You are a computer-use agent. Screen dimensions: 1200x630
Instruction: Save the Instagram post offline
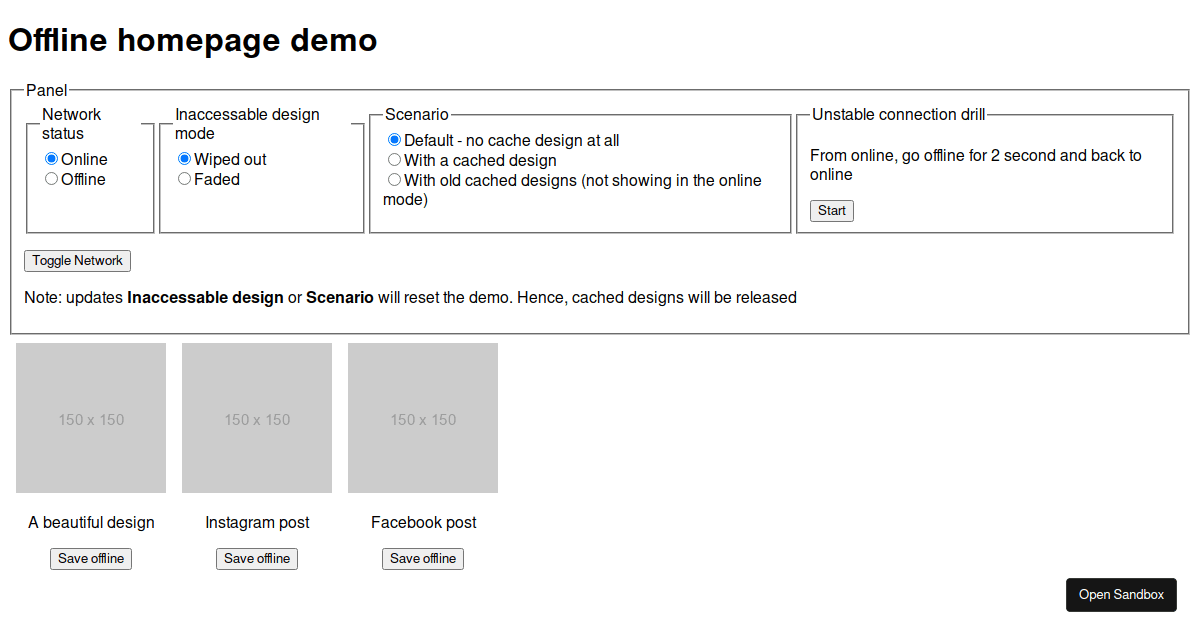(257, 559)
